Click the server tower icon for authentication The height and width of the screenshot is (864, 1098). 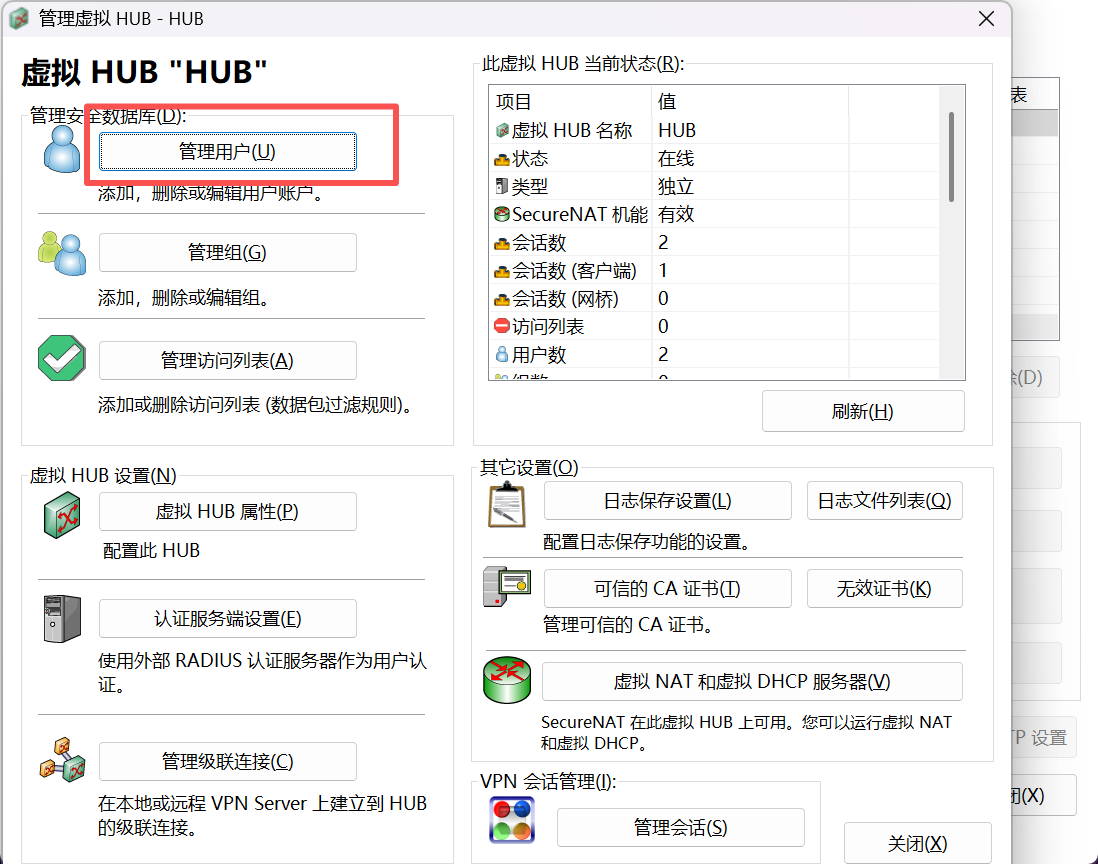coord(62,619)
